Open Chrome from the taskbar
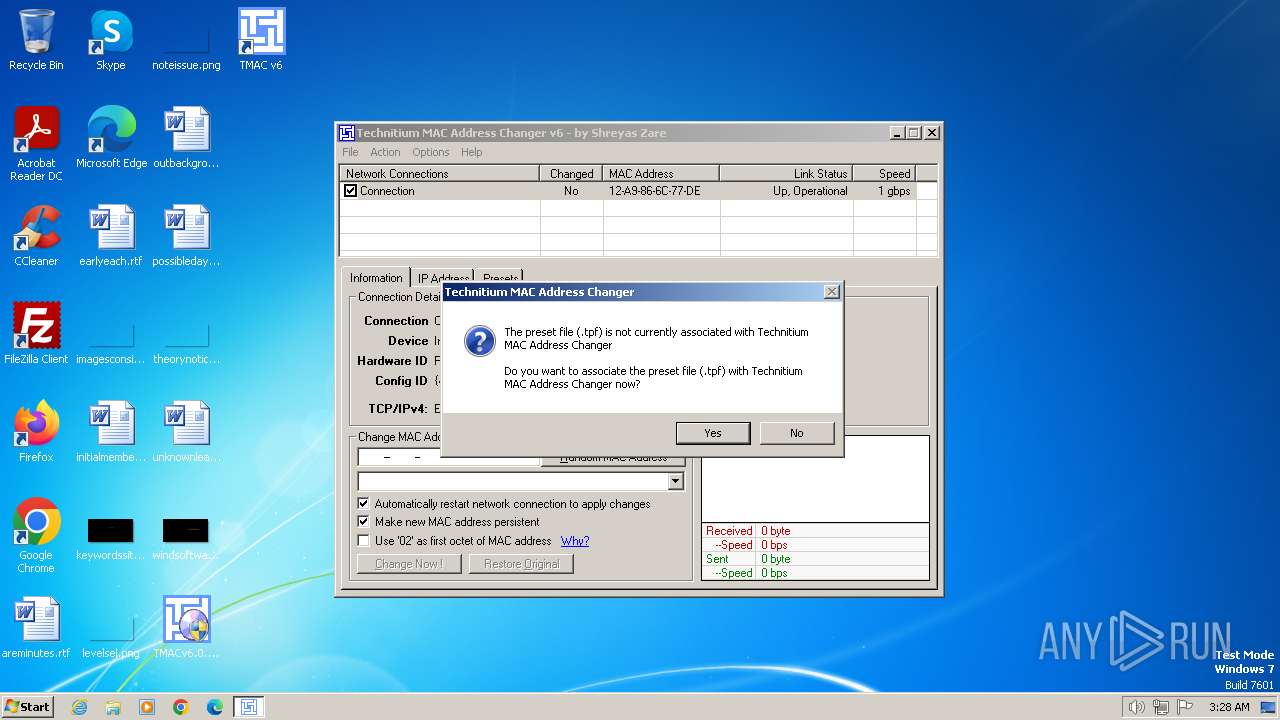The height and width of the screenshot is (720, 1280). [x=181, y=707]
